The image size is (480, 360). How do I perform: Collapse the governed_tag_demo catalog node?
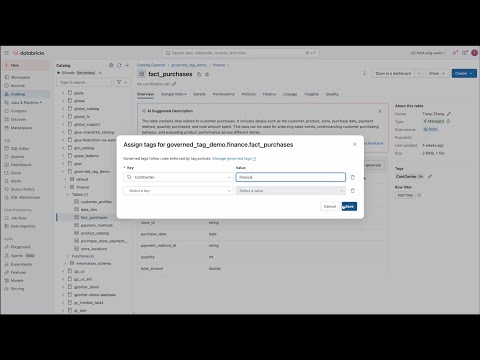(x=63, y=171)
